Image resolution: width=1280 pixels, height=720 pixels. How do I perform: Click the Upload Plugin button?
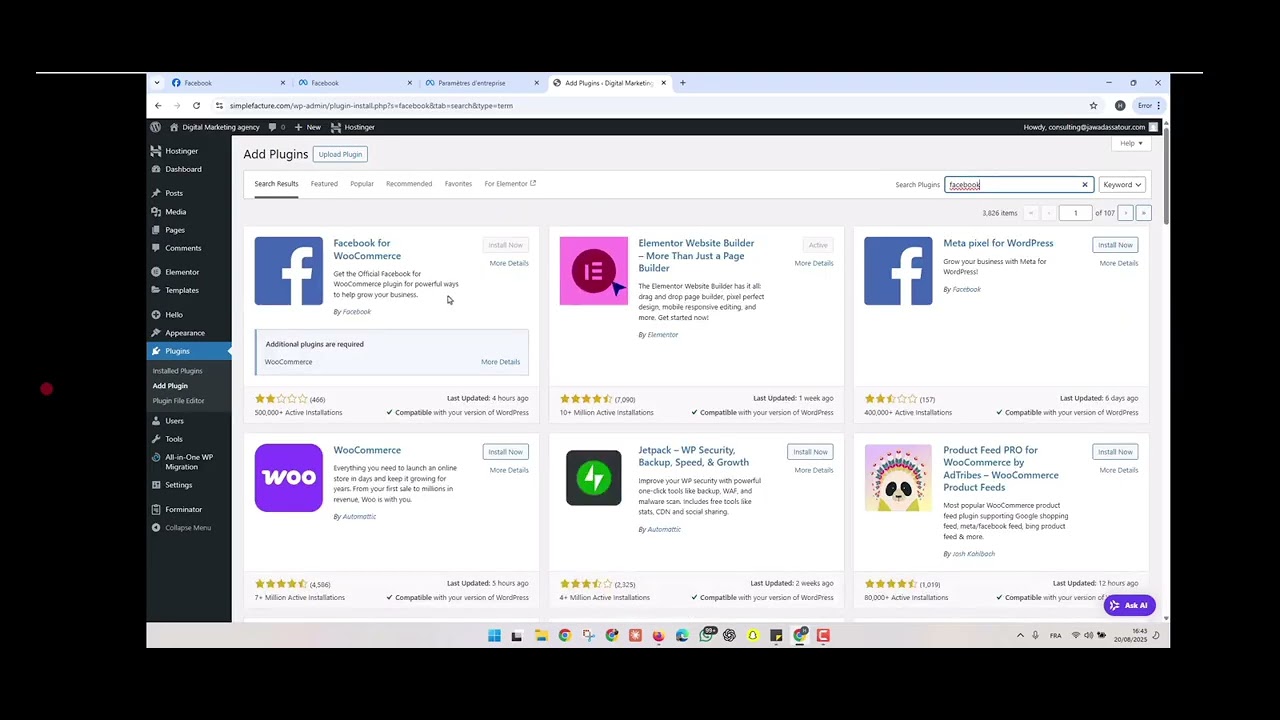[340, 154]
